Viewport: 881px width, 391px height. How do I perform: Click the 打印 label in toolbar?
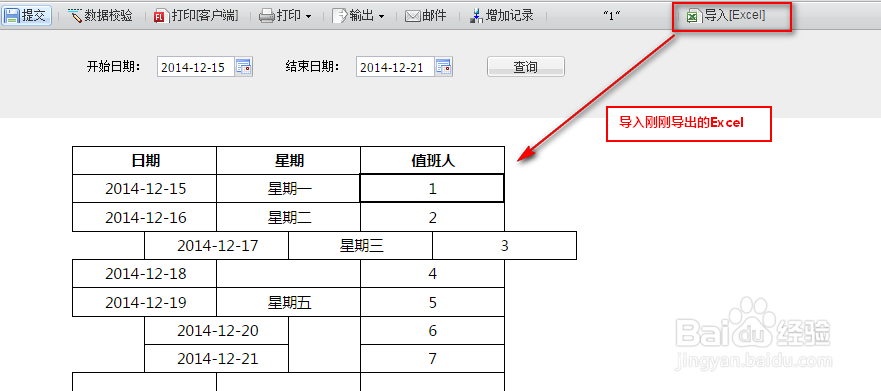[x=289, y=16]
